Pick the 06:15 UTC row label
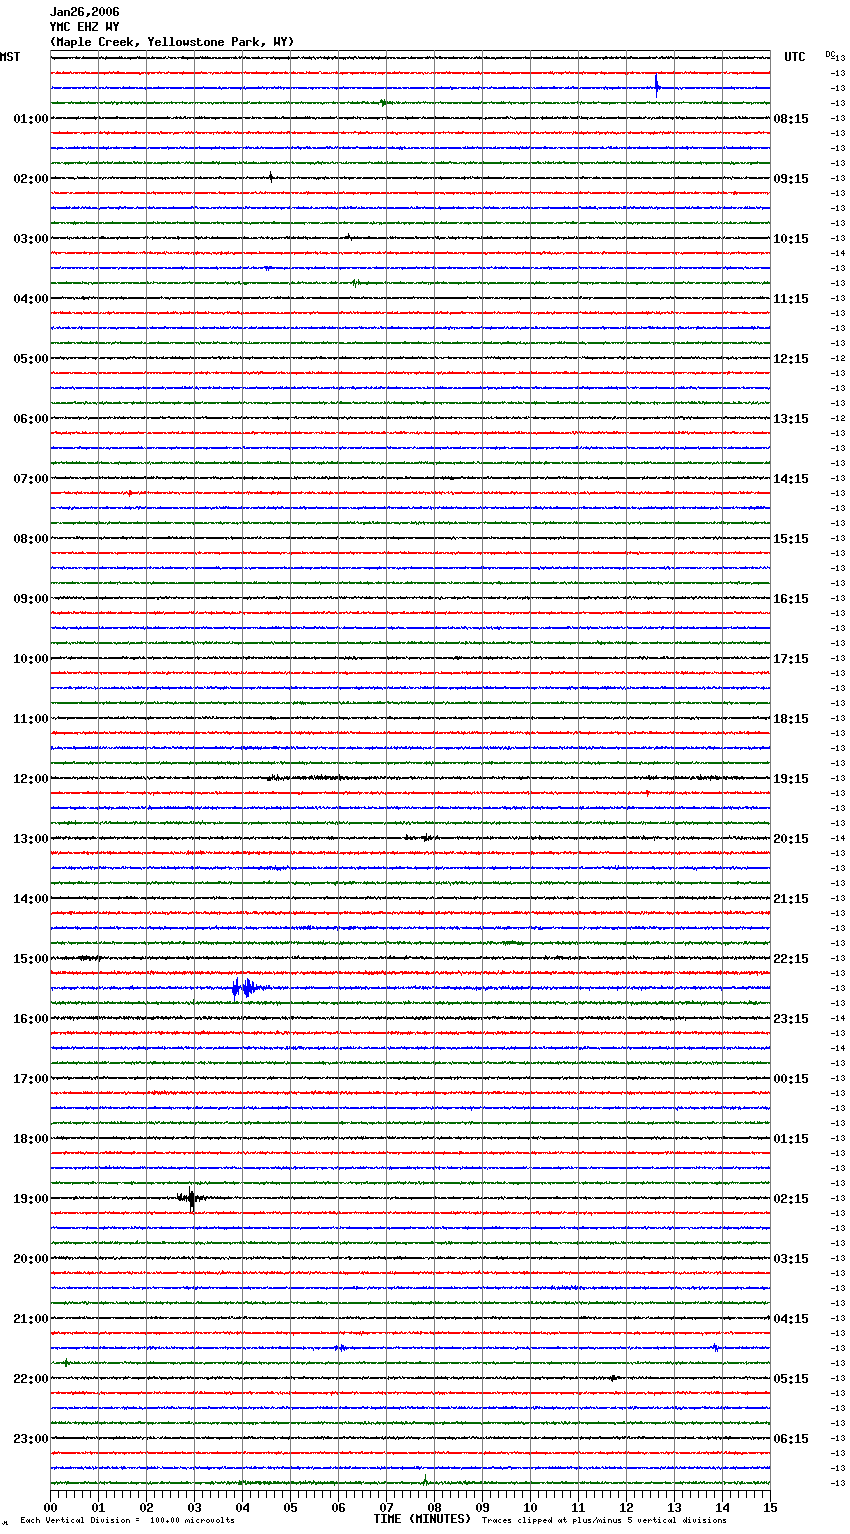 tap(791, 1439)
